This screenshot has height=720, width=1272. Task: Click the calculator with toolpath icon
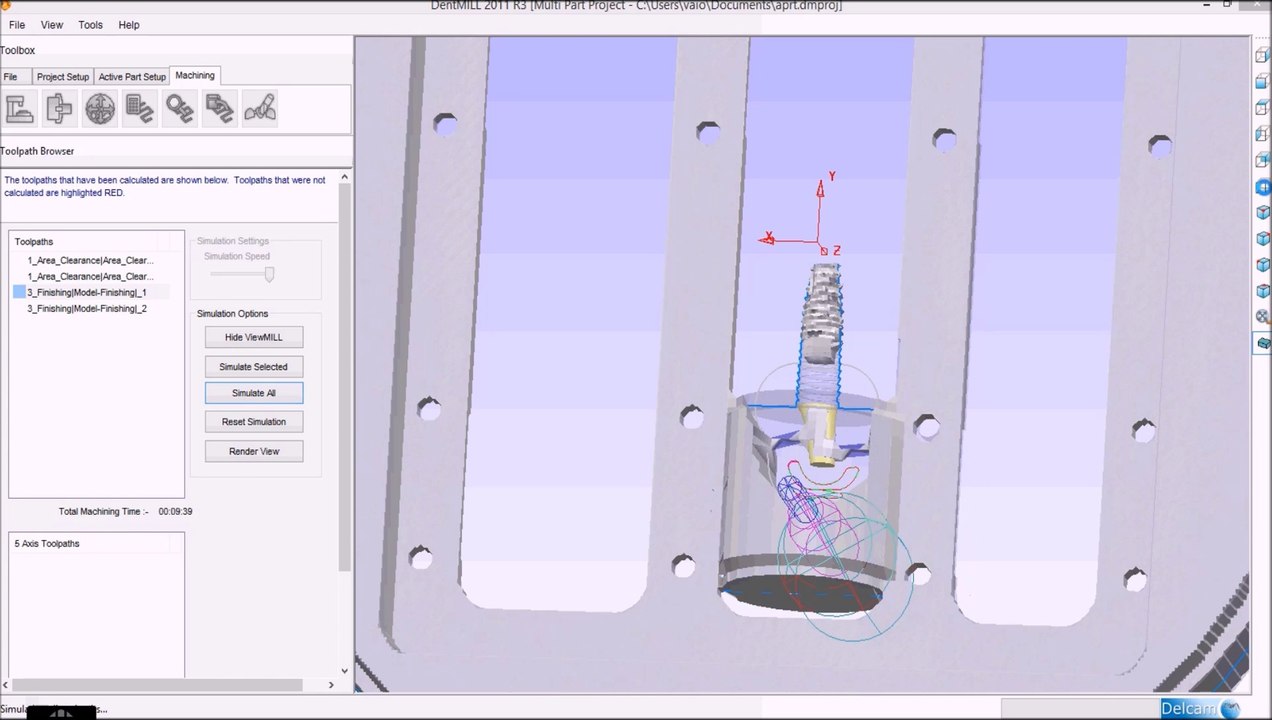pos(140,108)
